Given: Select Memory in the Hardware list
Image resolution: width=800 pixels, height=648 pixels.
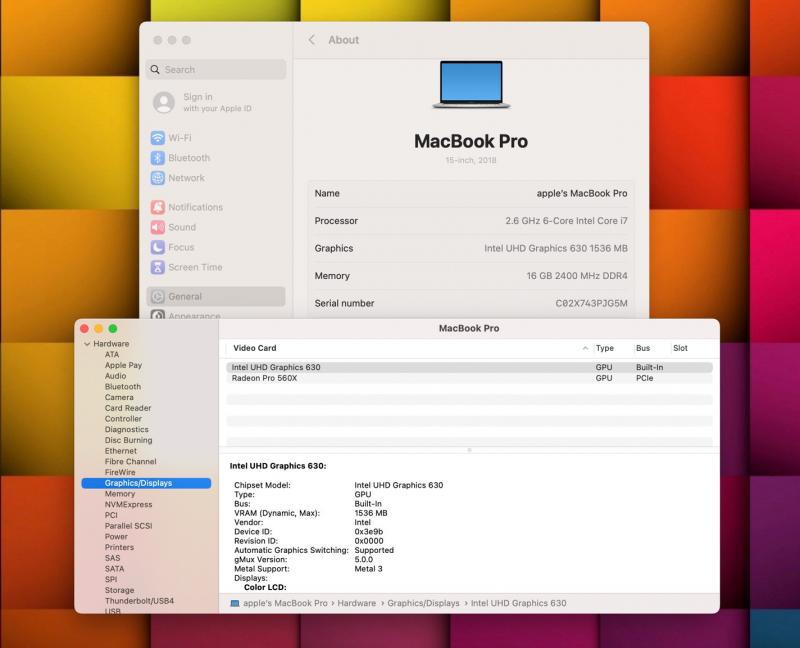Looking at the screenshot, I should pyautogui.click(x=120, y=494).
